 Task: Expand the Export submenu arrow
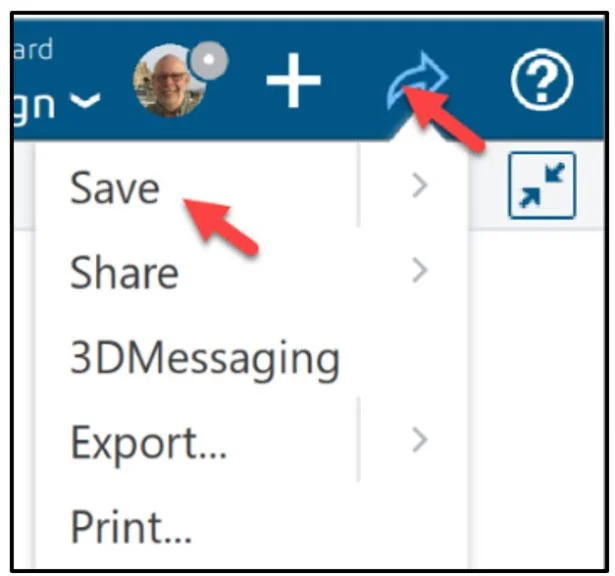point(419,440)
